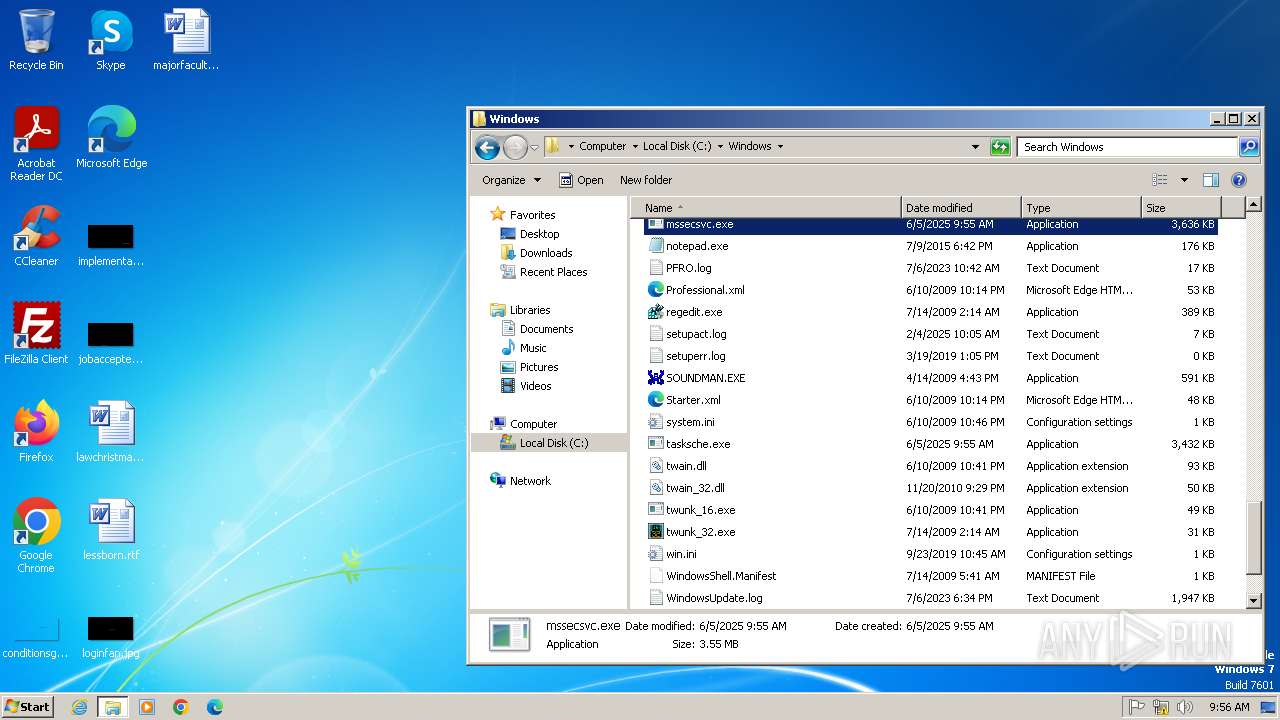1280x720 pixels.
Task: Sort by Date modified column header
Action: [961, 207]
